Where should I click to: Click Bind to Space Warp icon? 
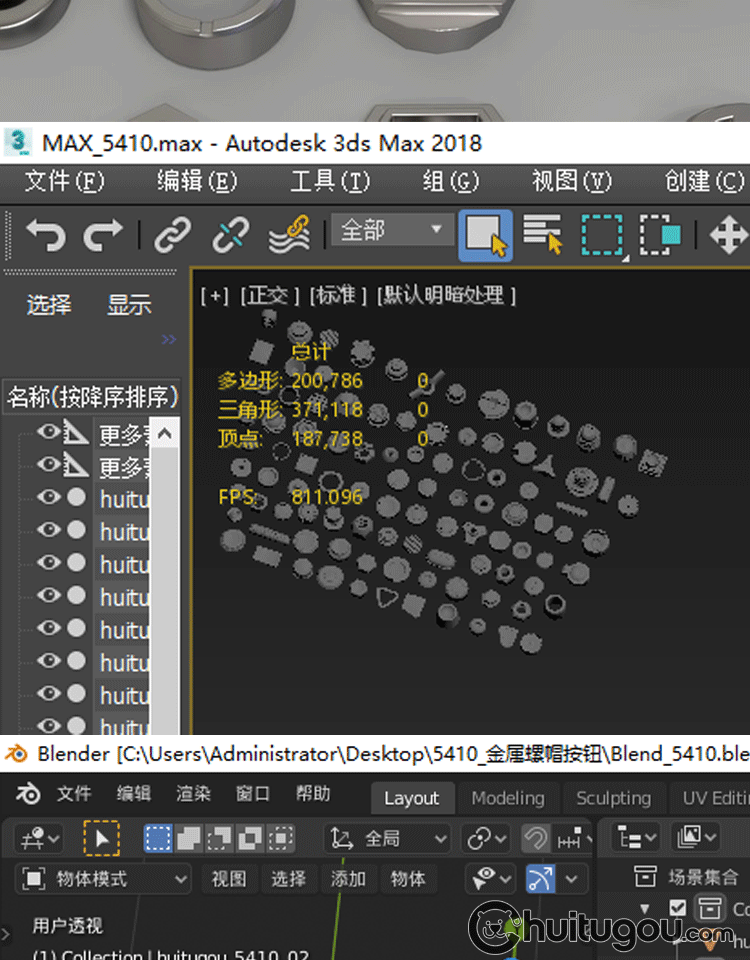(289, 235)
